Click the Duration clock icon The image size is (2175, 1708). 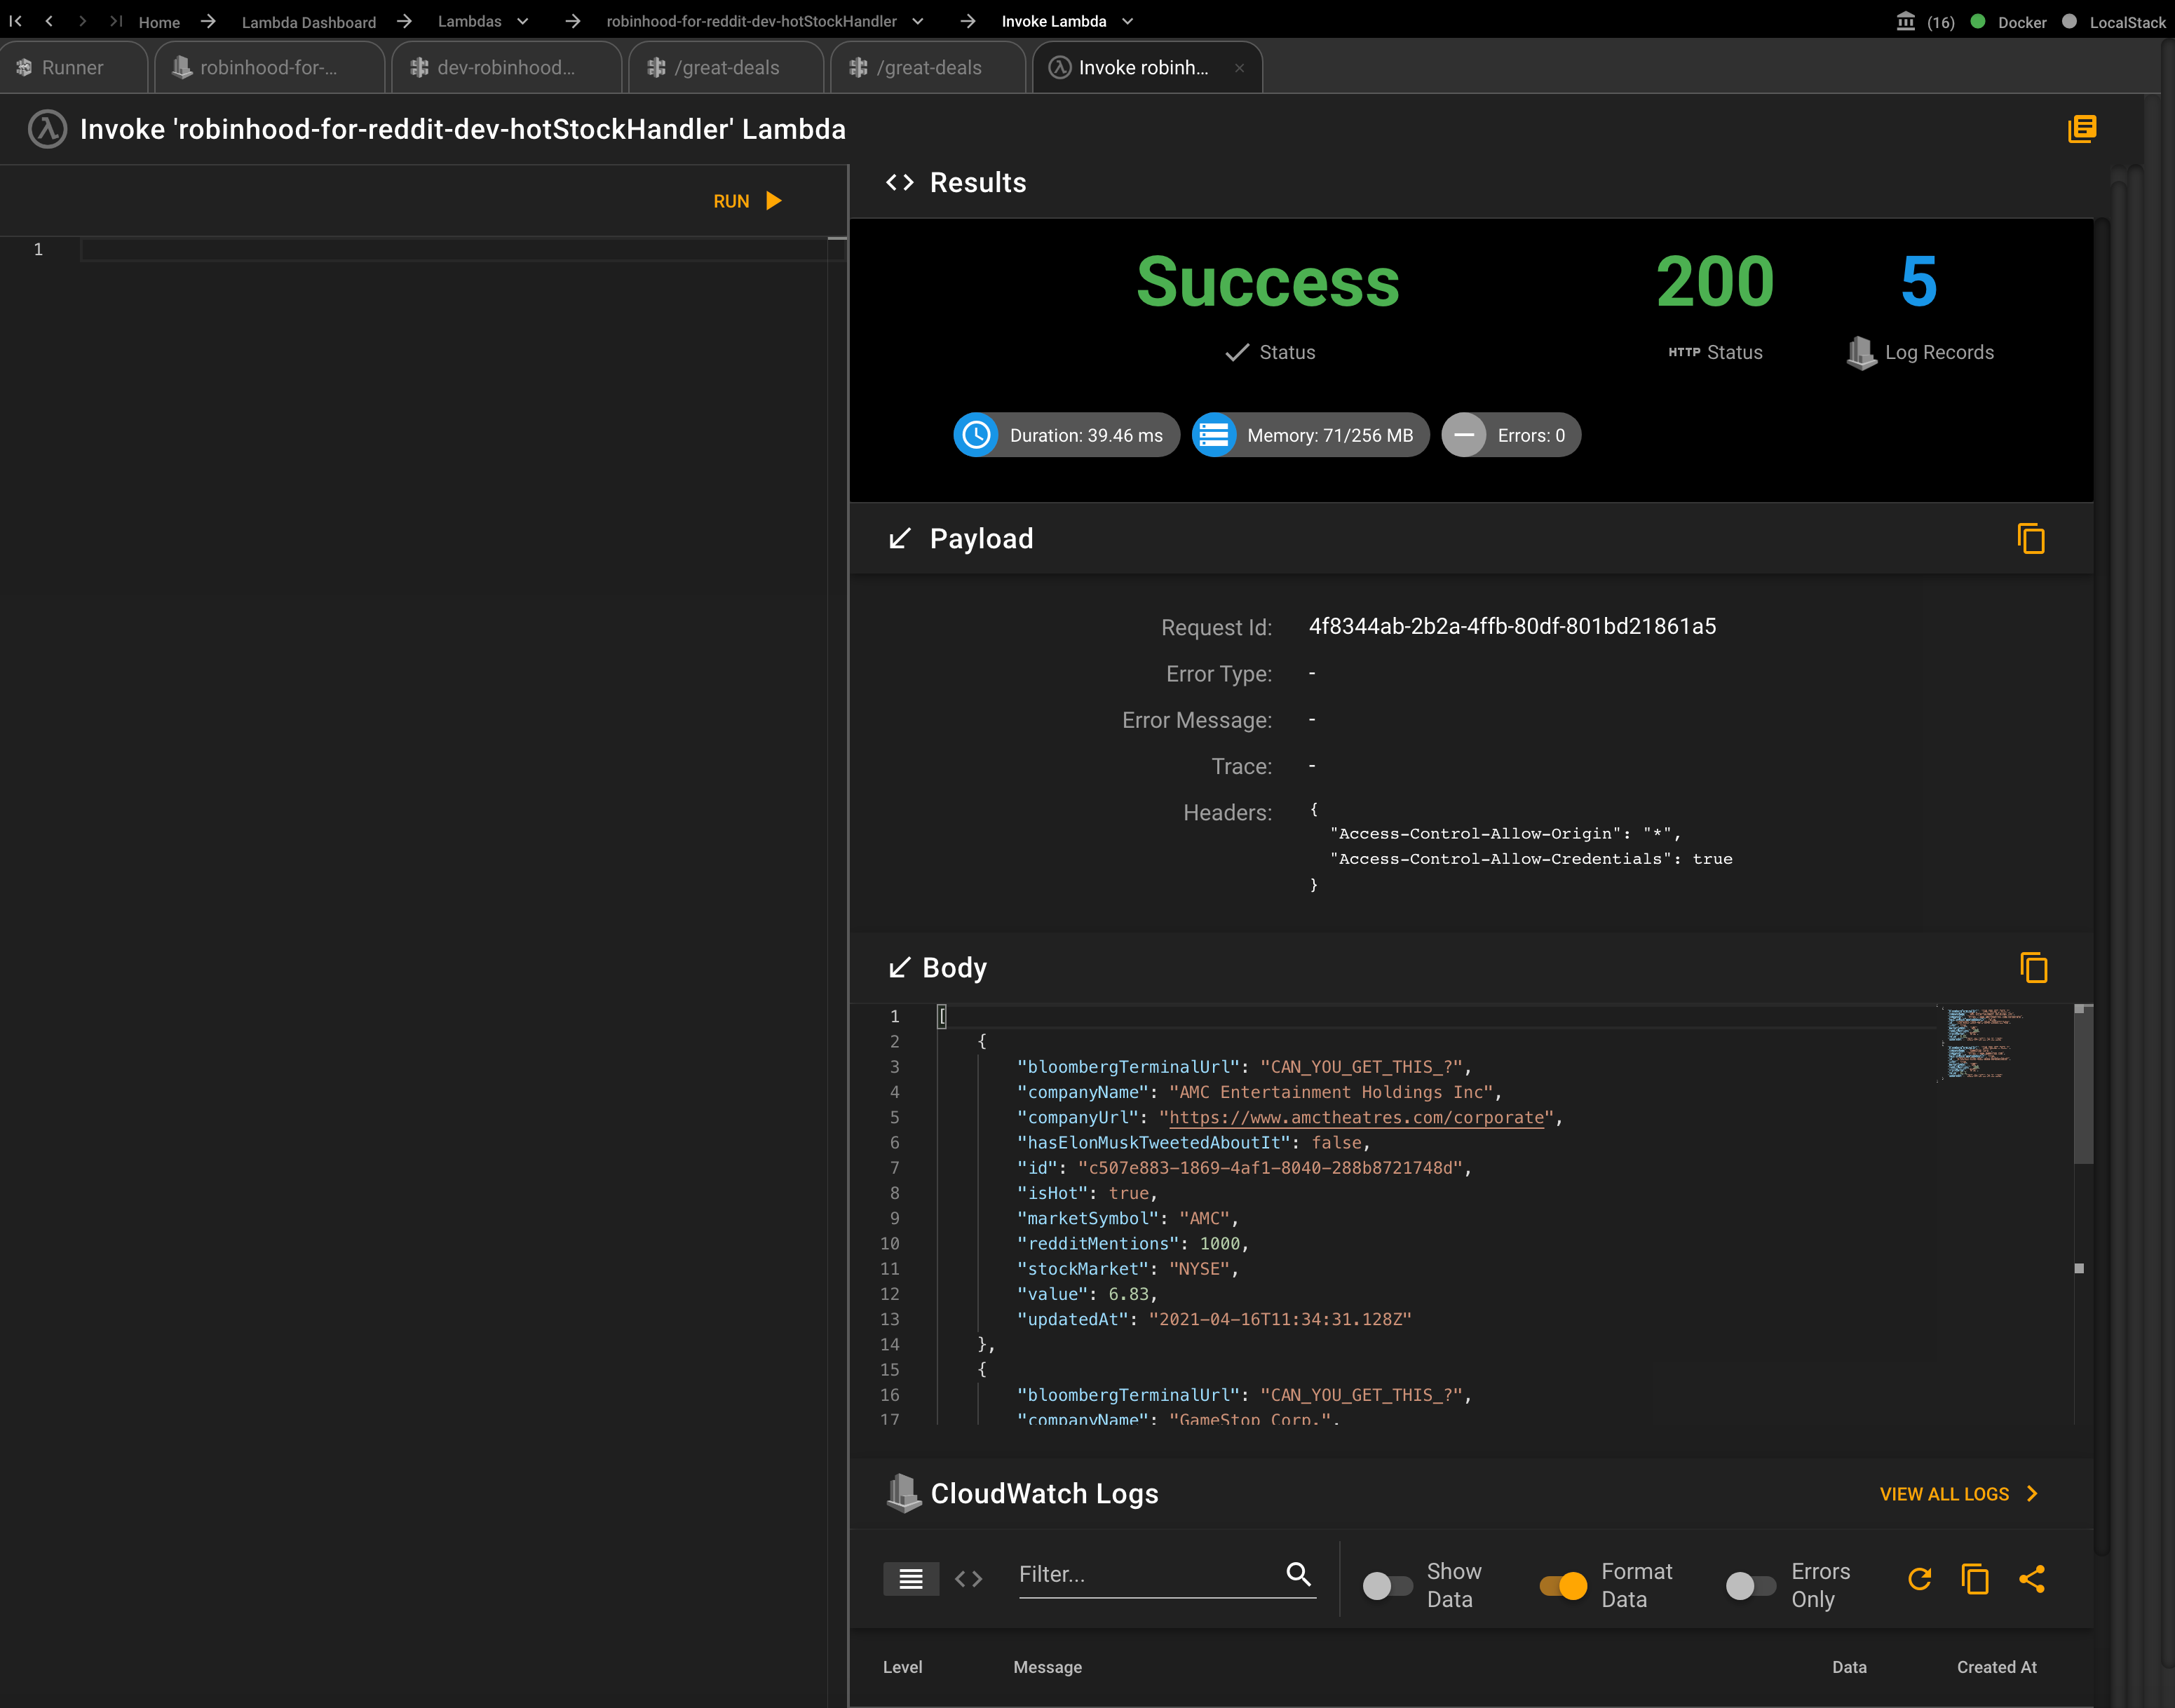point(976,435)
